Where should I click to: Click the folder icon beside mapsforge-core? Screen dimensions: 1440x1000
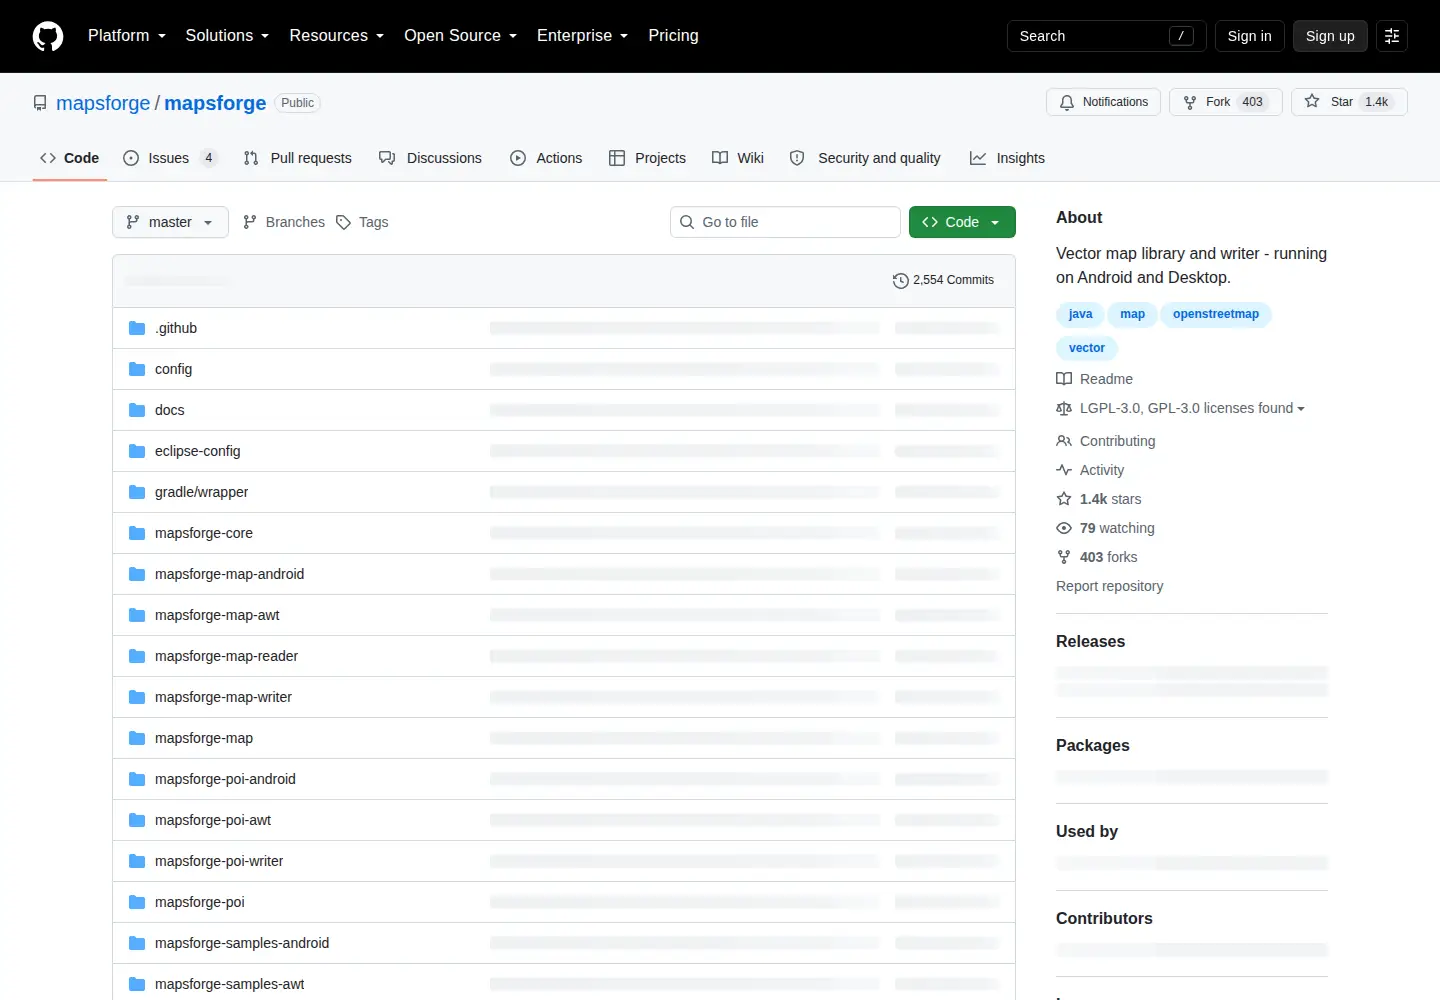(x=137, y=533)
